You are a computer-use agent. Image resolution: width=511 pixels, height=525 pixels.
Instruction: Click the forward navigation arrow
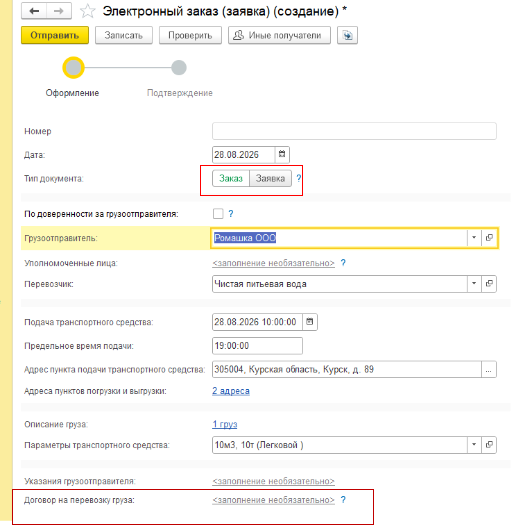(x=59, y=11)
